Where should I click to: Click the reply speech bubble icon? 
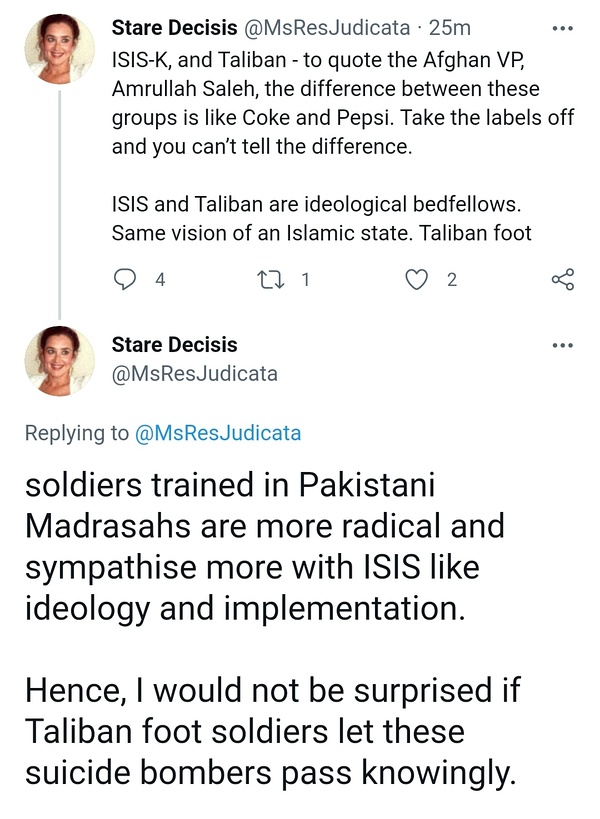coord(125,280)
